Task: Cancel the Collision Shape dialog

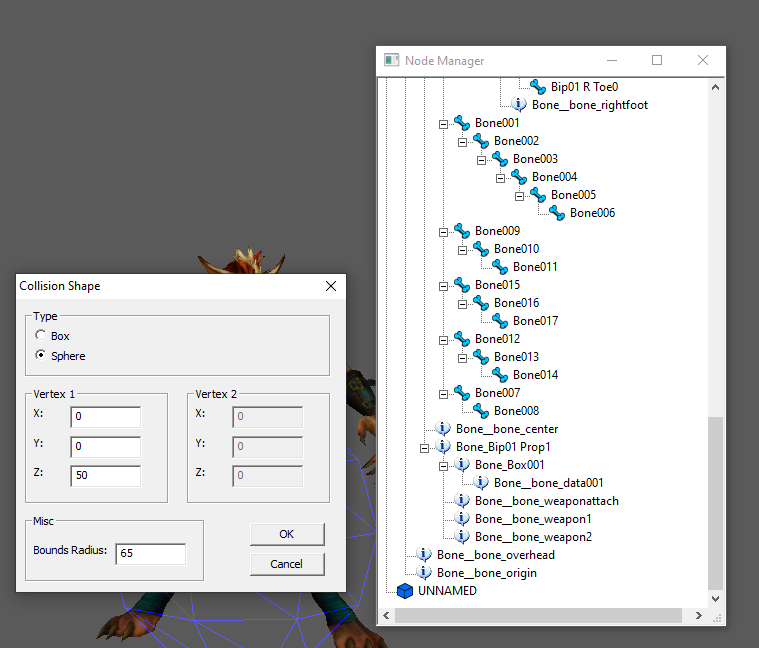Action: click(x=287, y=564)
